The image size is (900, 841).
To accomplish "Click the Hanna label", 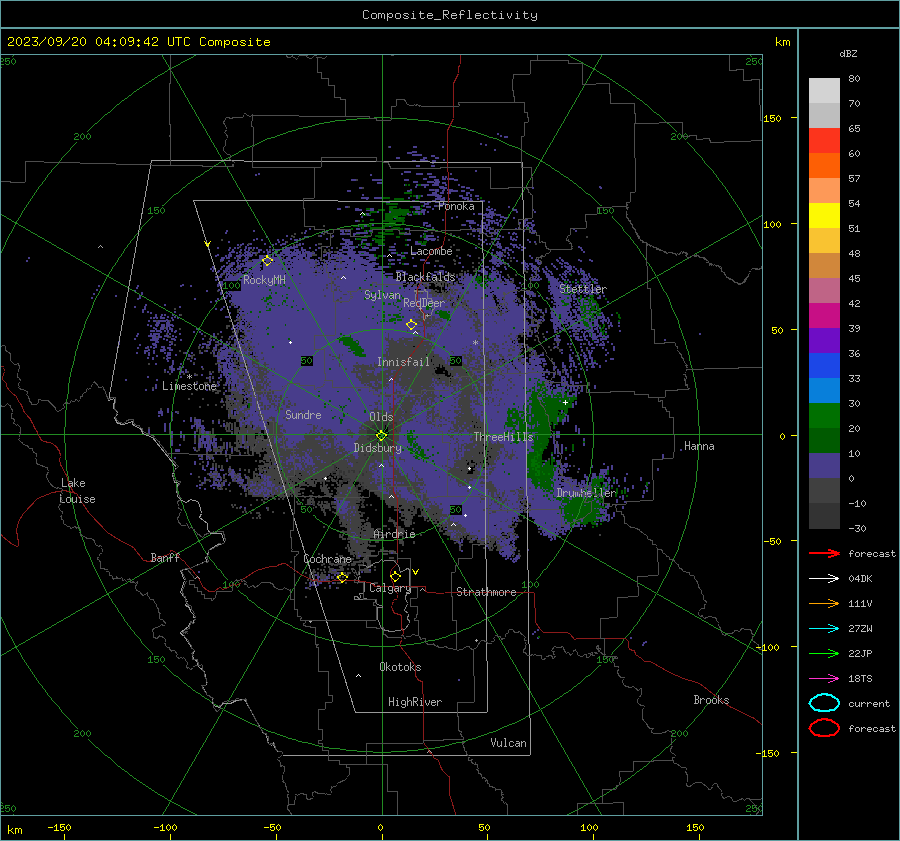I will (699, 446).
